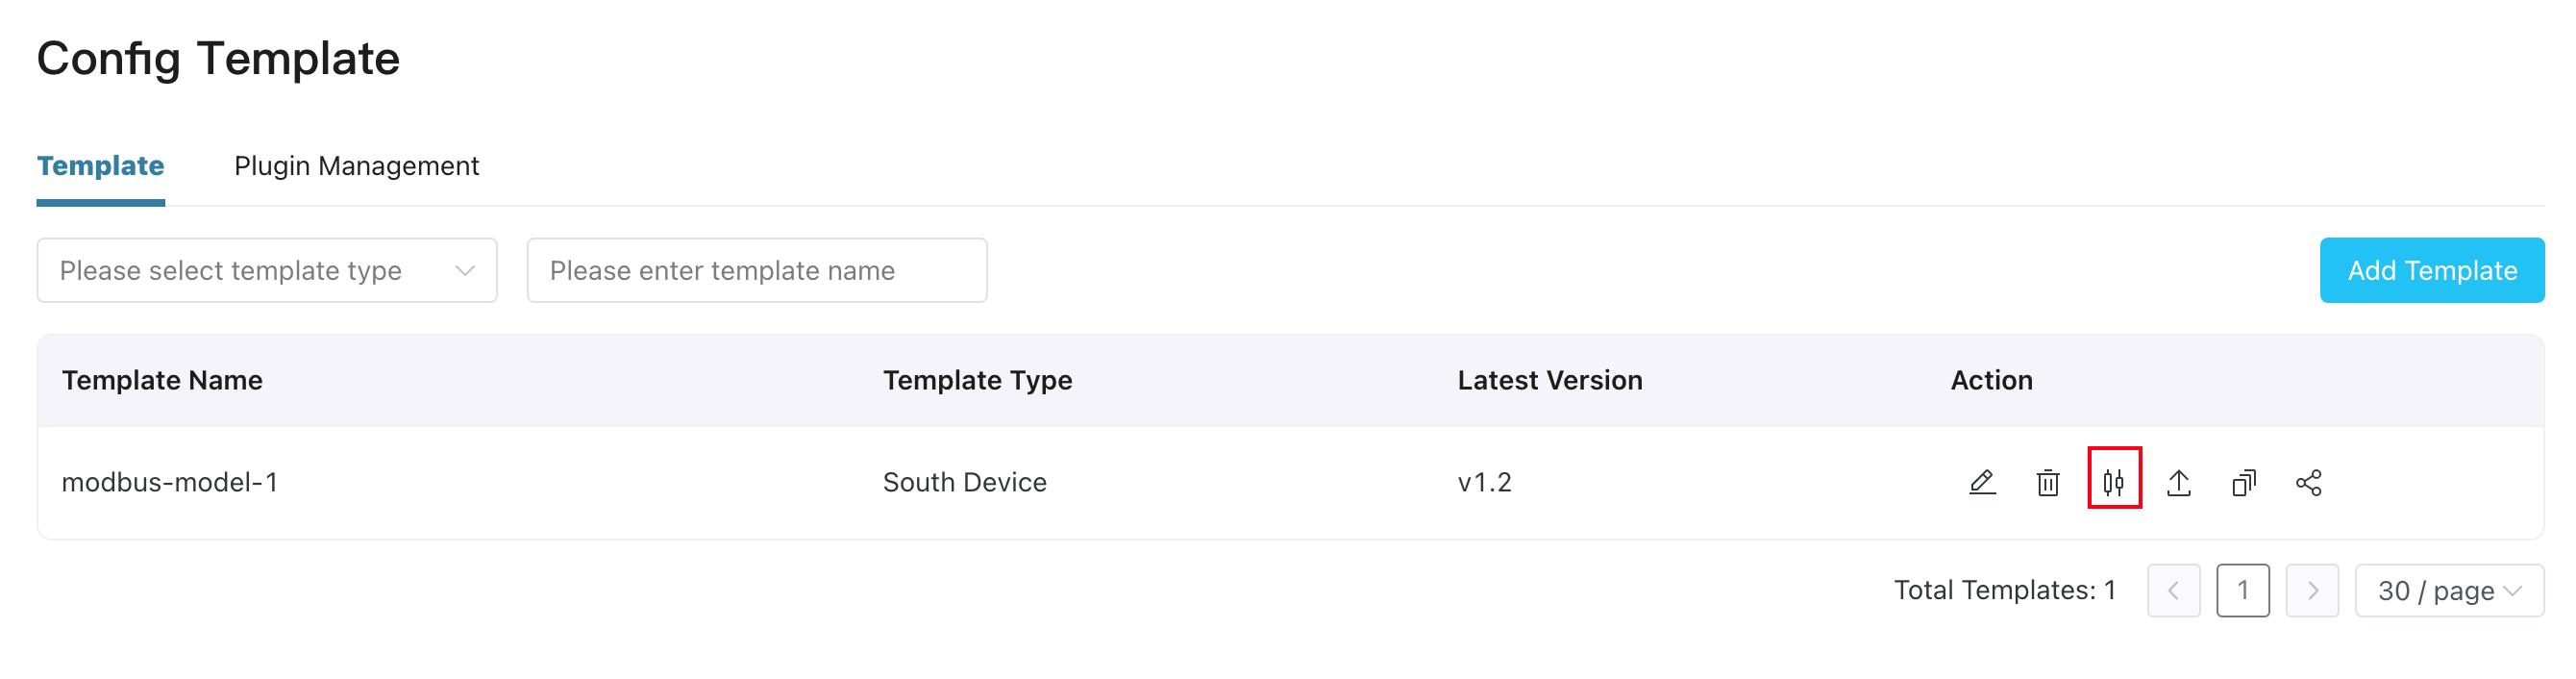Select page number 1 in pagination
The height and width of the screenshot is (679, 2576).
(2242, 590)
